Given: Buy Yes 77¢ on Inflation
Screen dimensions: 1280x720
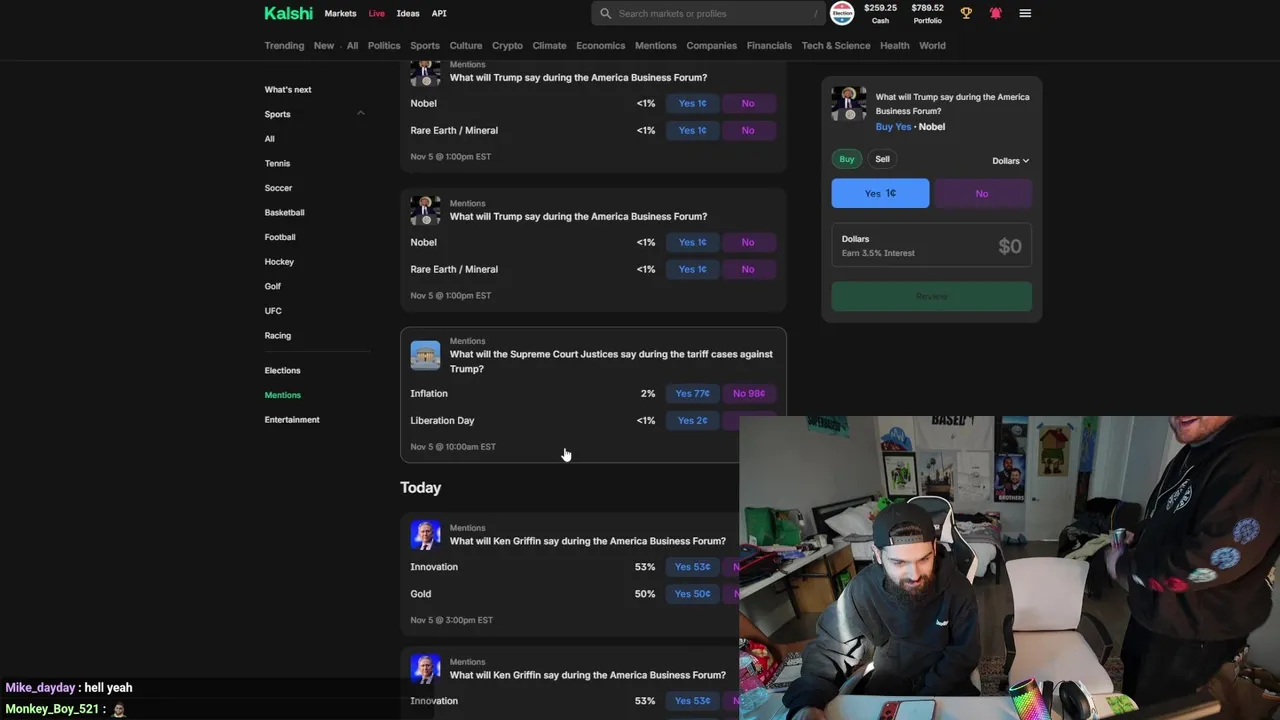Looking at the screenshot, I should pyautogui.click(x=692, y=393).
